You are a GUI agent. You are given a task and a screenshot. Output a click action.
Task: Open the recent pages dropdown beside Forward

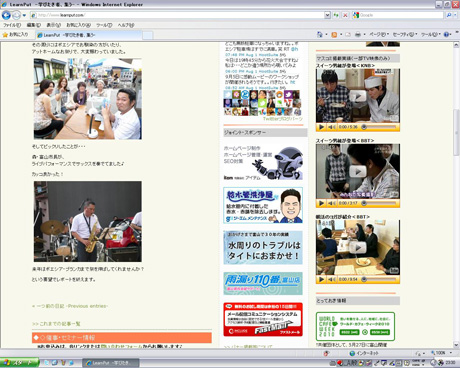pos(24,15)
